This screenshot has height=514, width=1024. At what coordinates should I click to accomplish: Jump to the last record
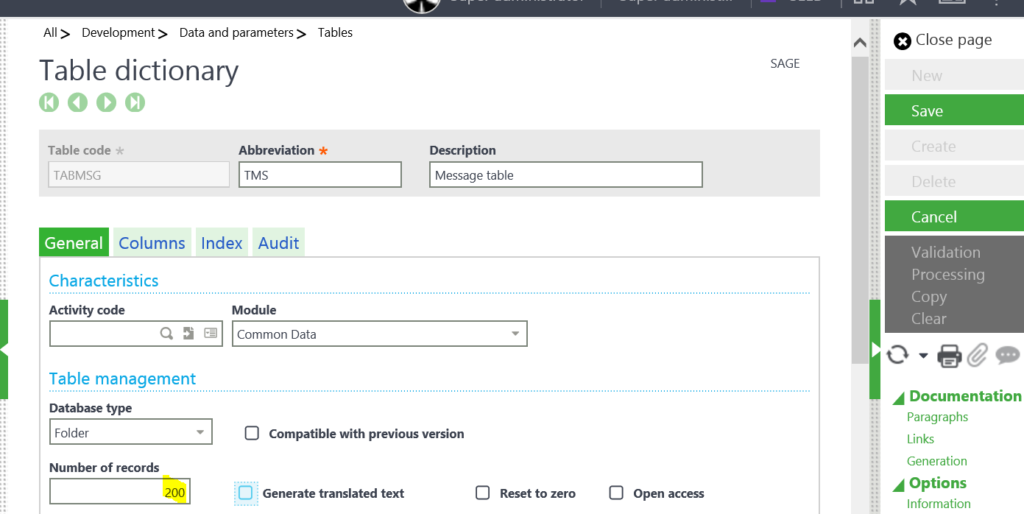click(x=135, y=102)
